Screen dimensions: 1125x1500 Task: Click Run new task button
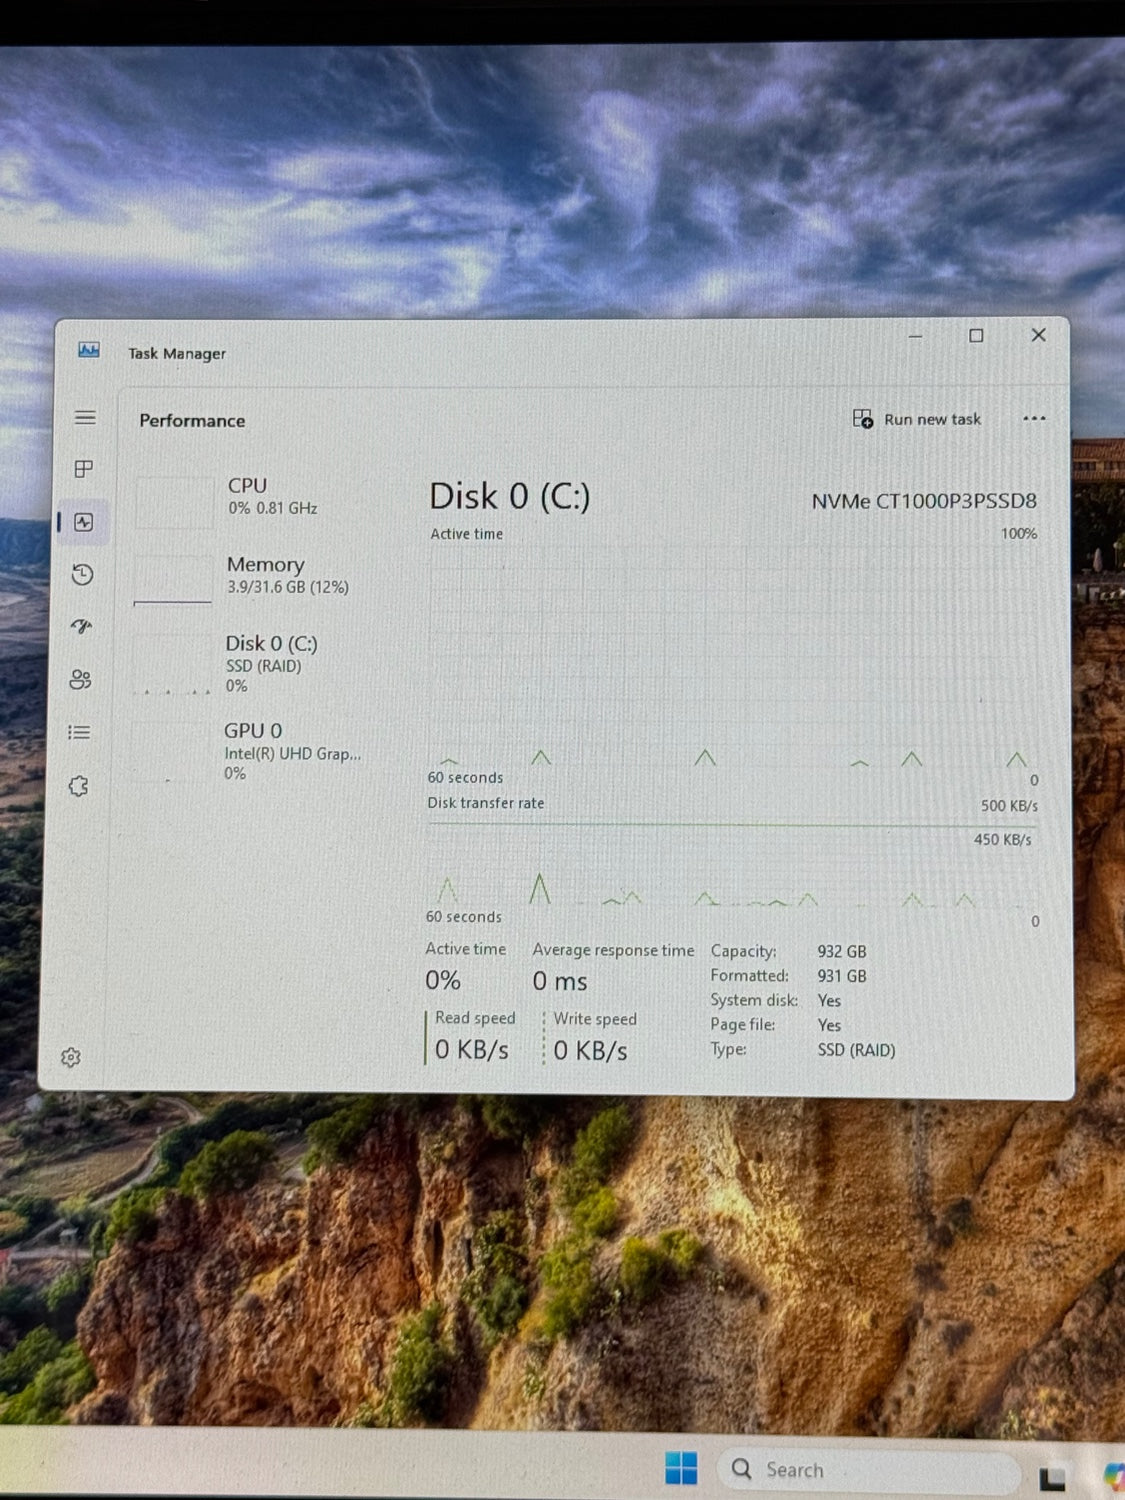(x=917, y=419)
